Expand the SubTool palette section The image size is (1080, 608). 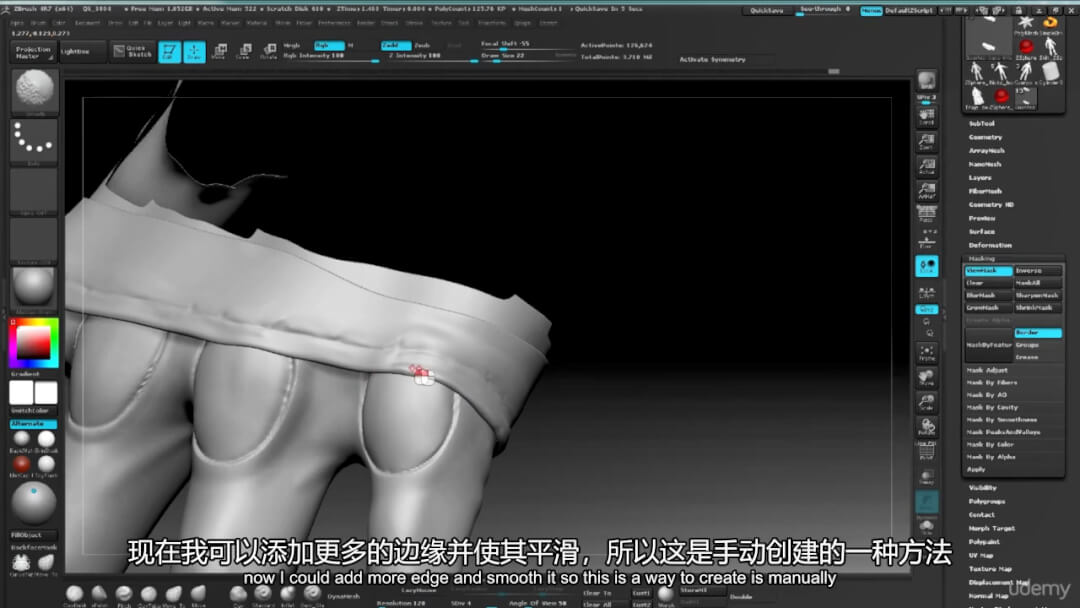[982, 124]
